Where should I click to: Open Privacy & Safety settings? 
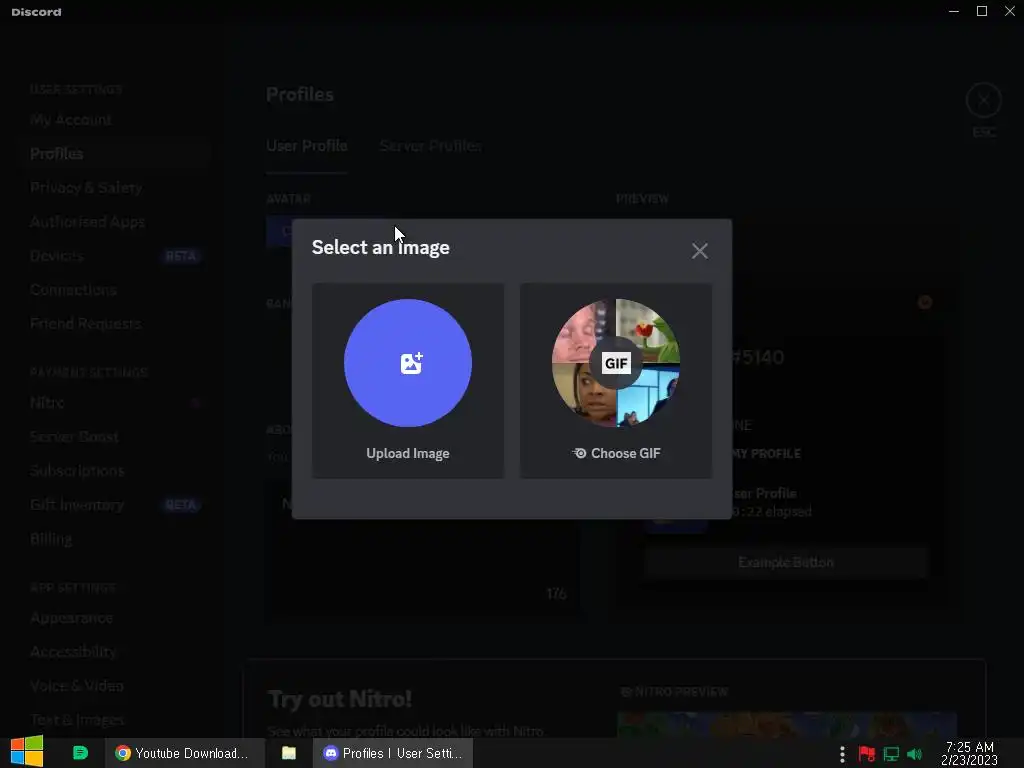click(x=86, y=187)
